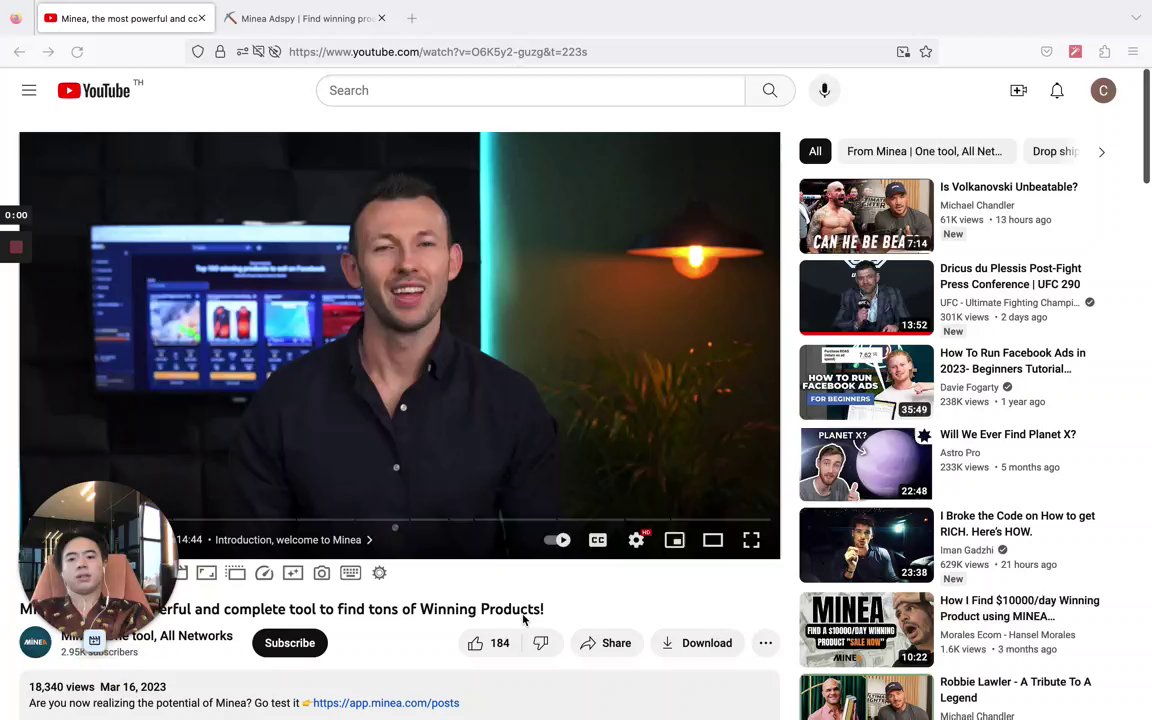The height and width of the screenshot is (720, 1152).
Task: Open the app.minea.com/posts link
Action: [x=386, y=703]
